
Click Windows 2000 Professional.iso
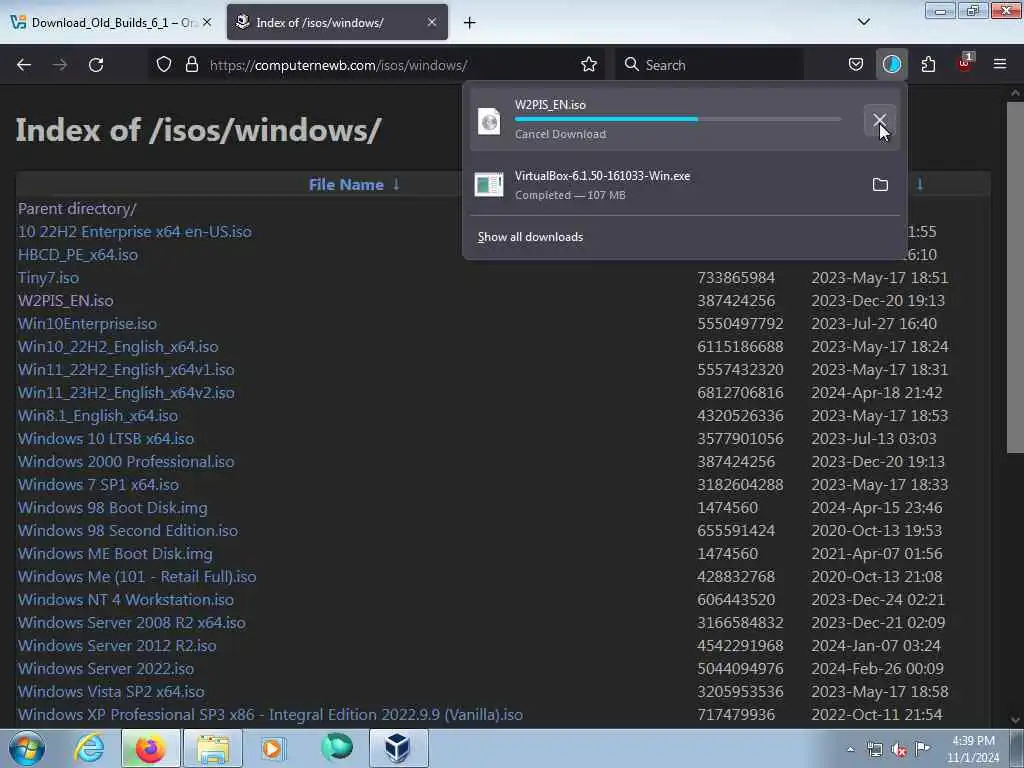tap(126, 462)
